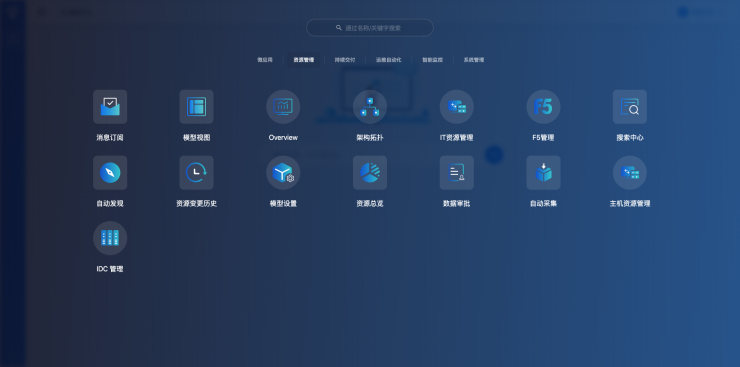Open the 消息订阅 envelope icon
Screen dimensions: 740x367
(110, 107)
